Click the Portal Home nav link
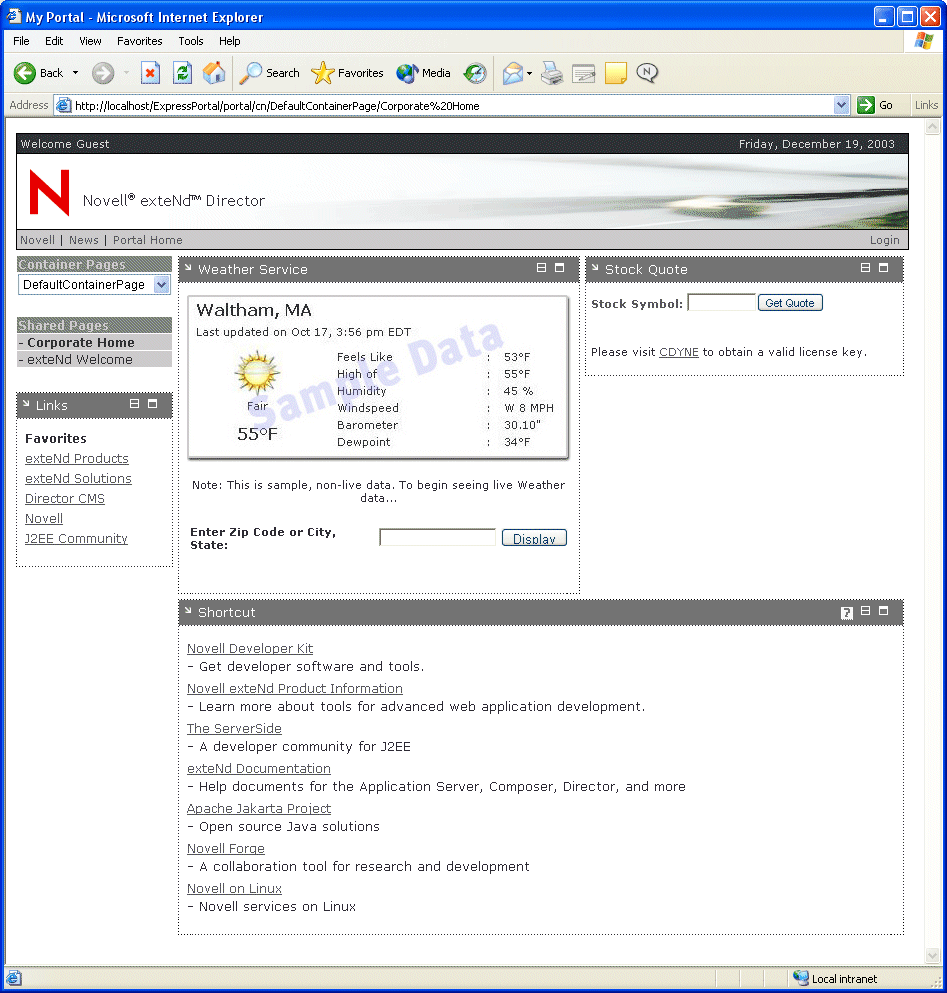Viewport: 947px width, 993px height. (148, 240)
